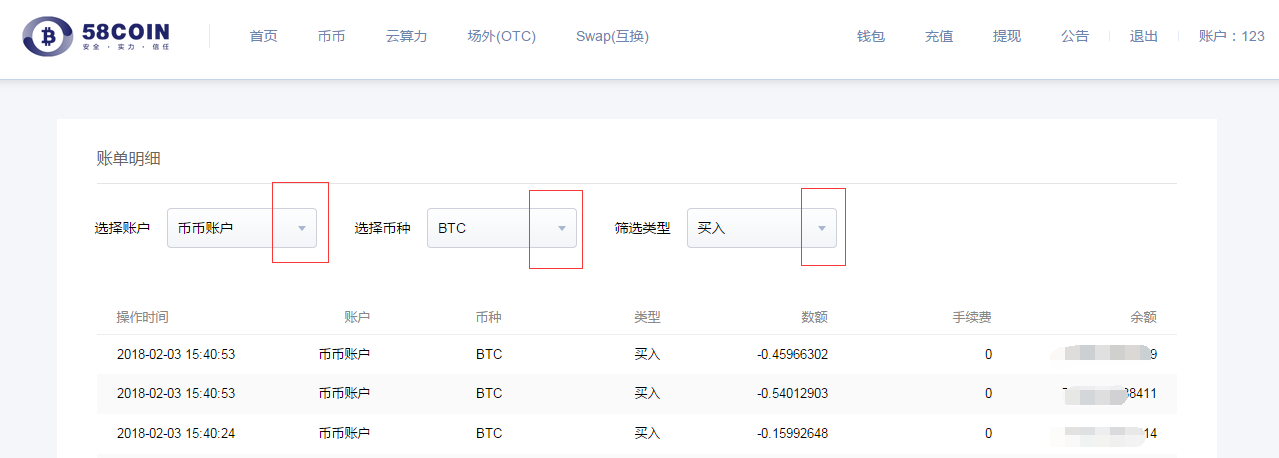Navigate to 云算力 page
The width and height of the screenshot is (1279, 458).
[x=406, y=36]
